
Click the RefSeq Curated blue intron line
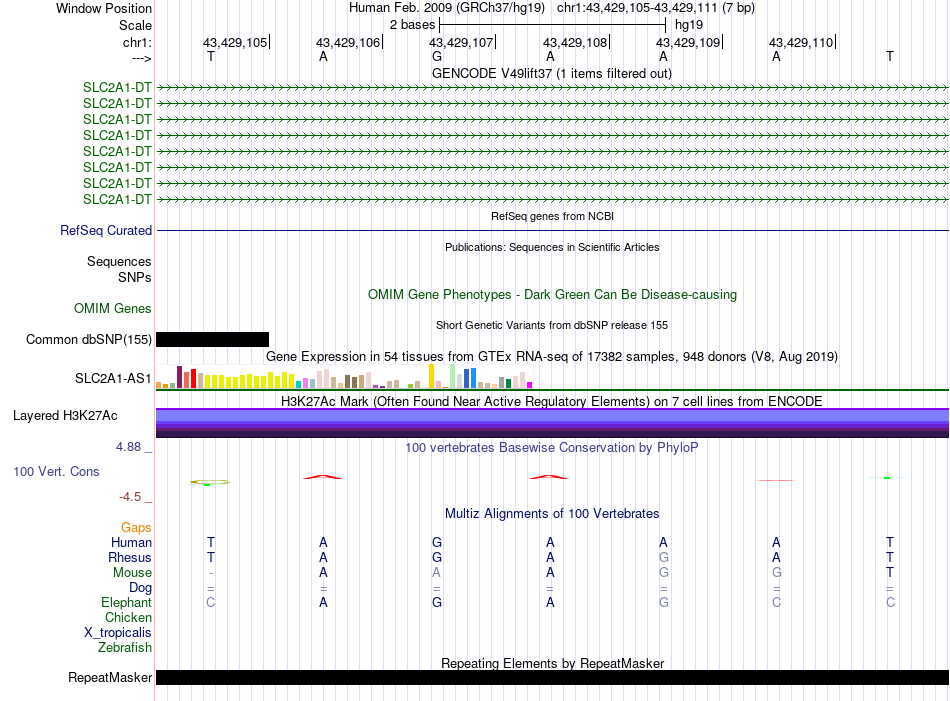tap(552, 230)
